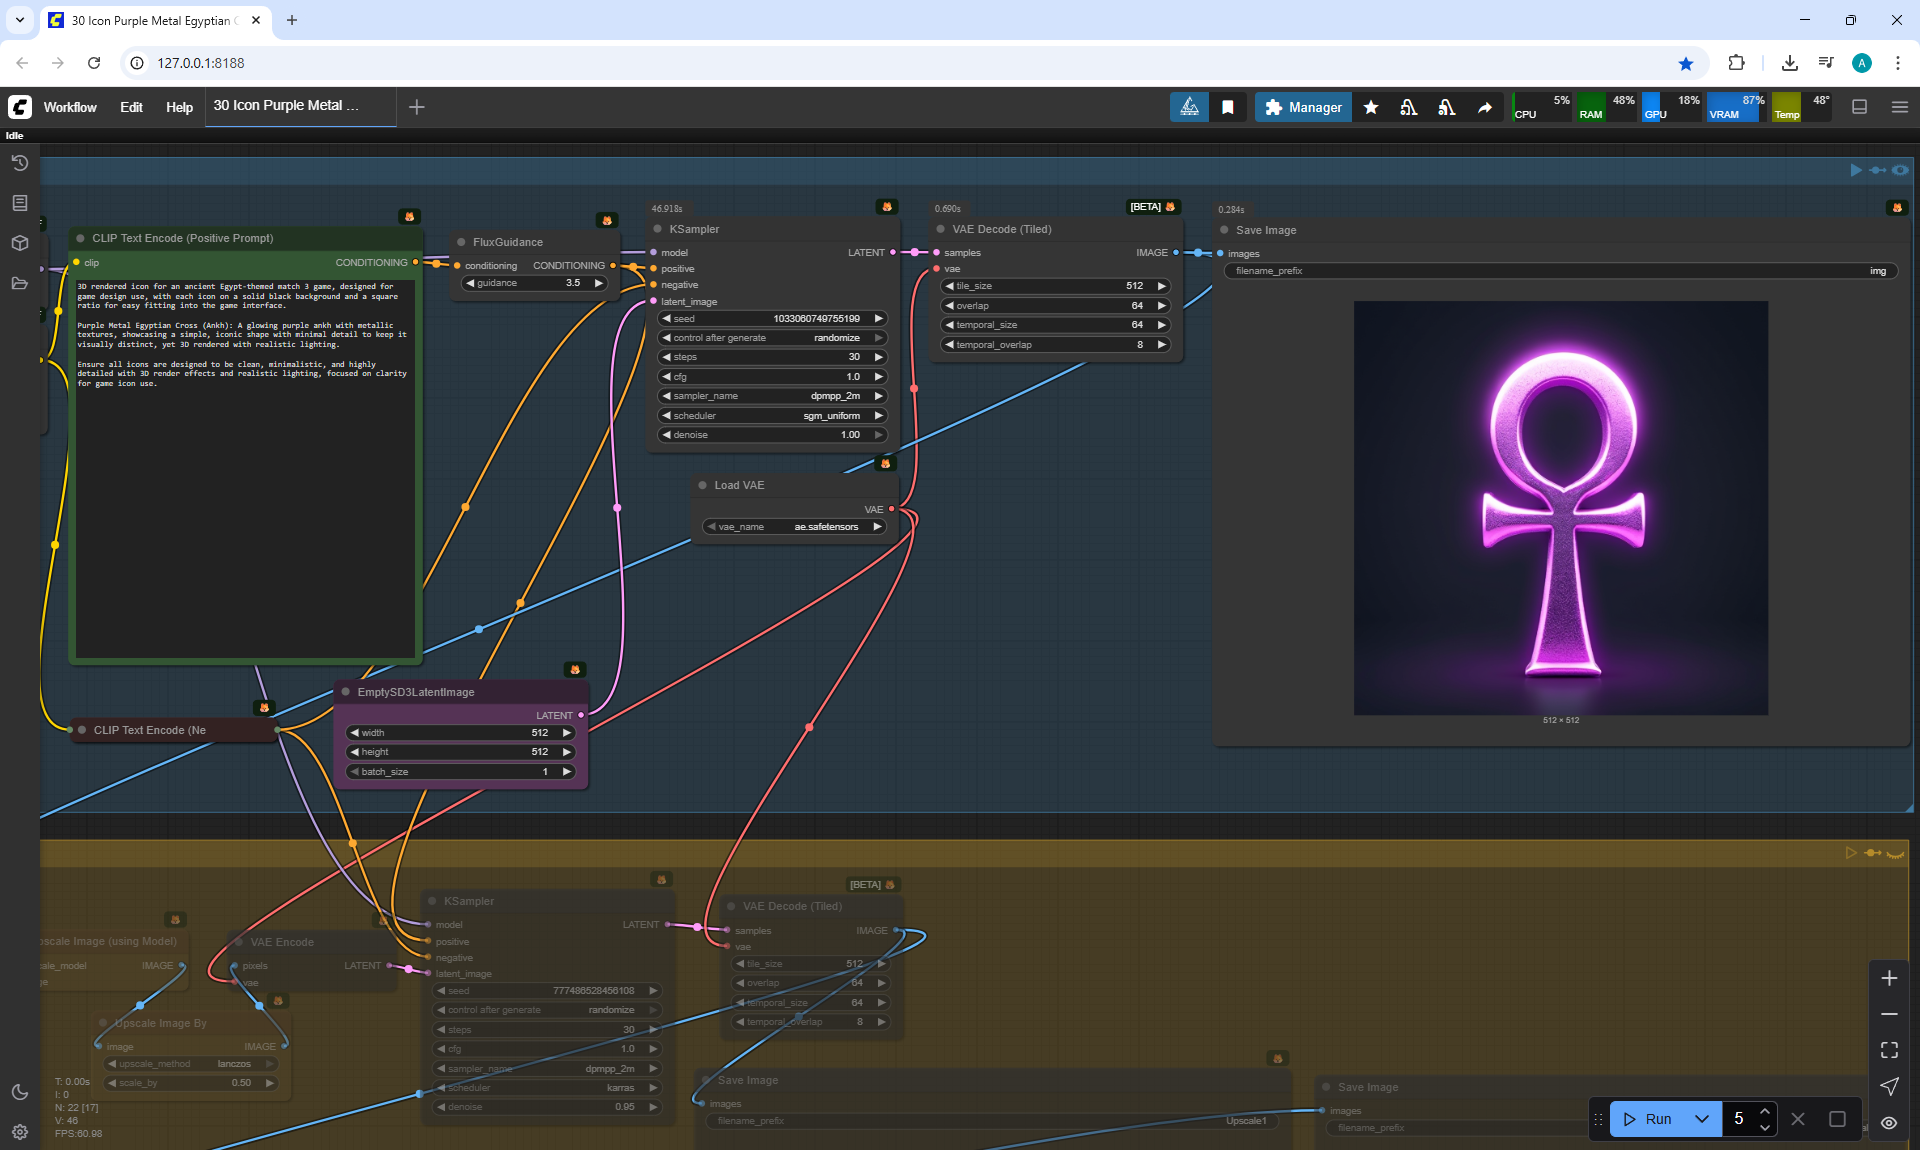
Task: Click the bookmark icon in toolbar
Action: click(x=1228, y=107)
